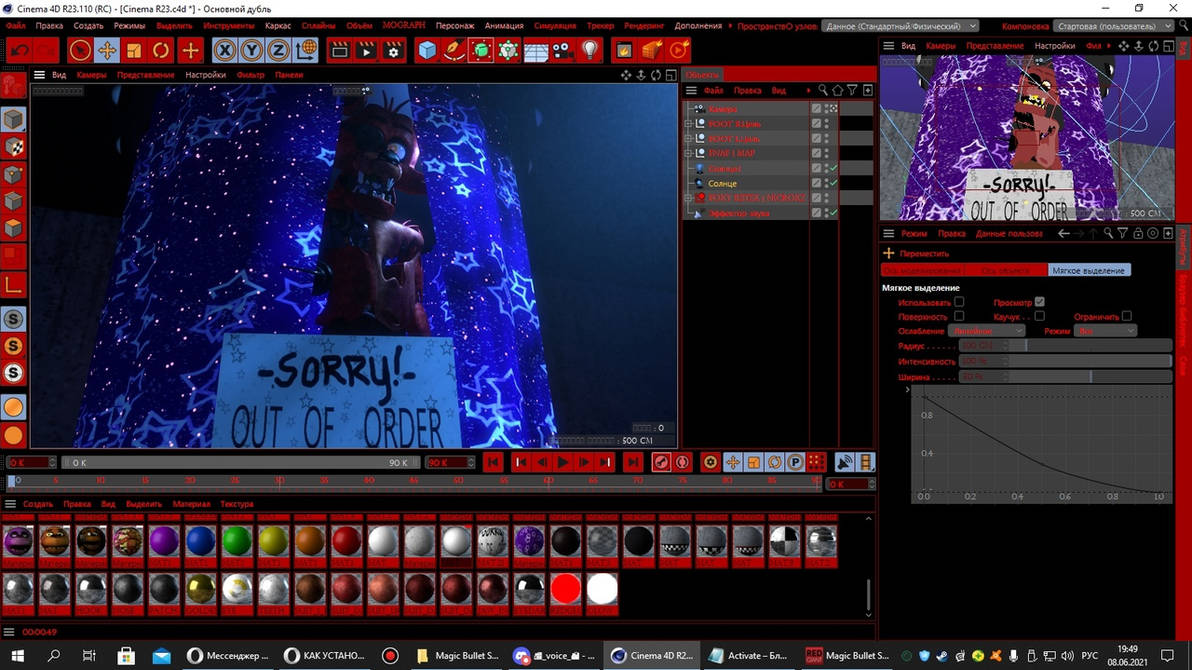Select the Rotate tool in the top toolbar
This screenshot has width=1192, height=670.
point(161,51)
